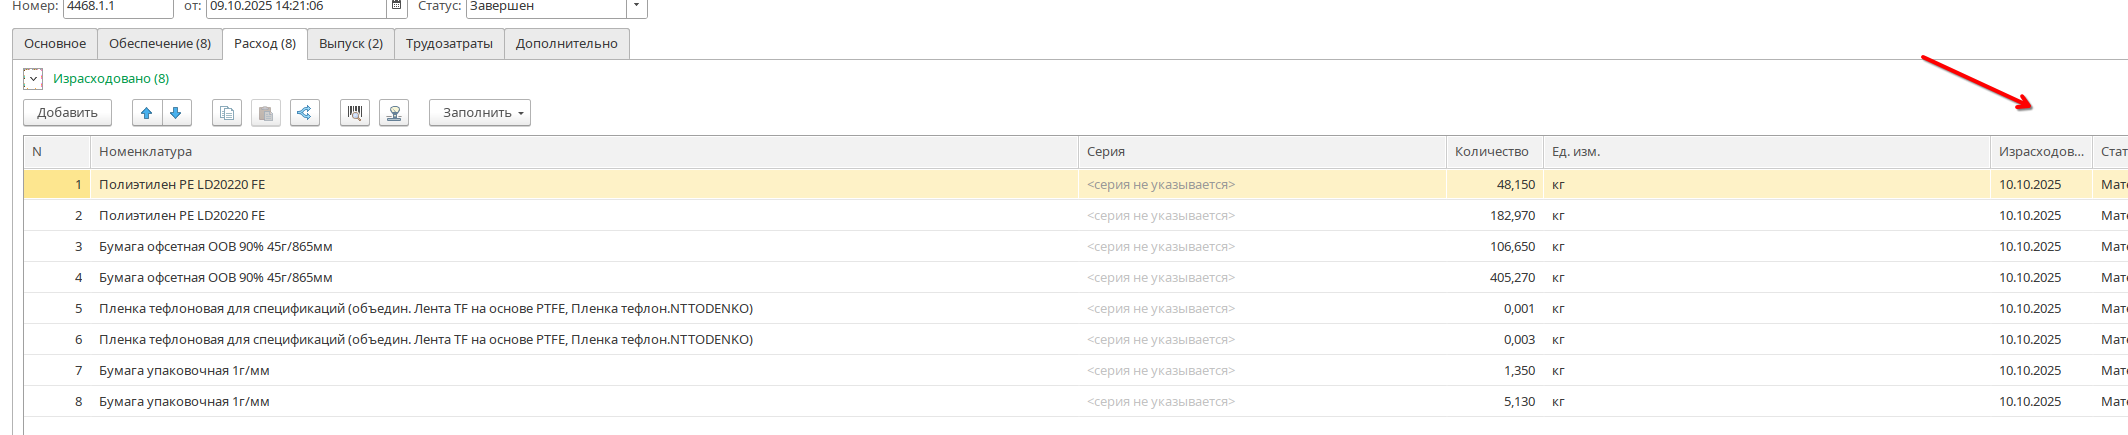Viewport: 2128px width, 435px height.
Task: Click the stamp icon in toolbar
Action: pos(395,113)
